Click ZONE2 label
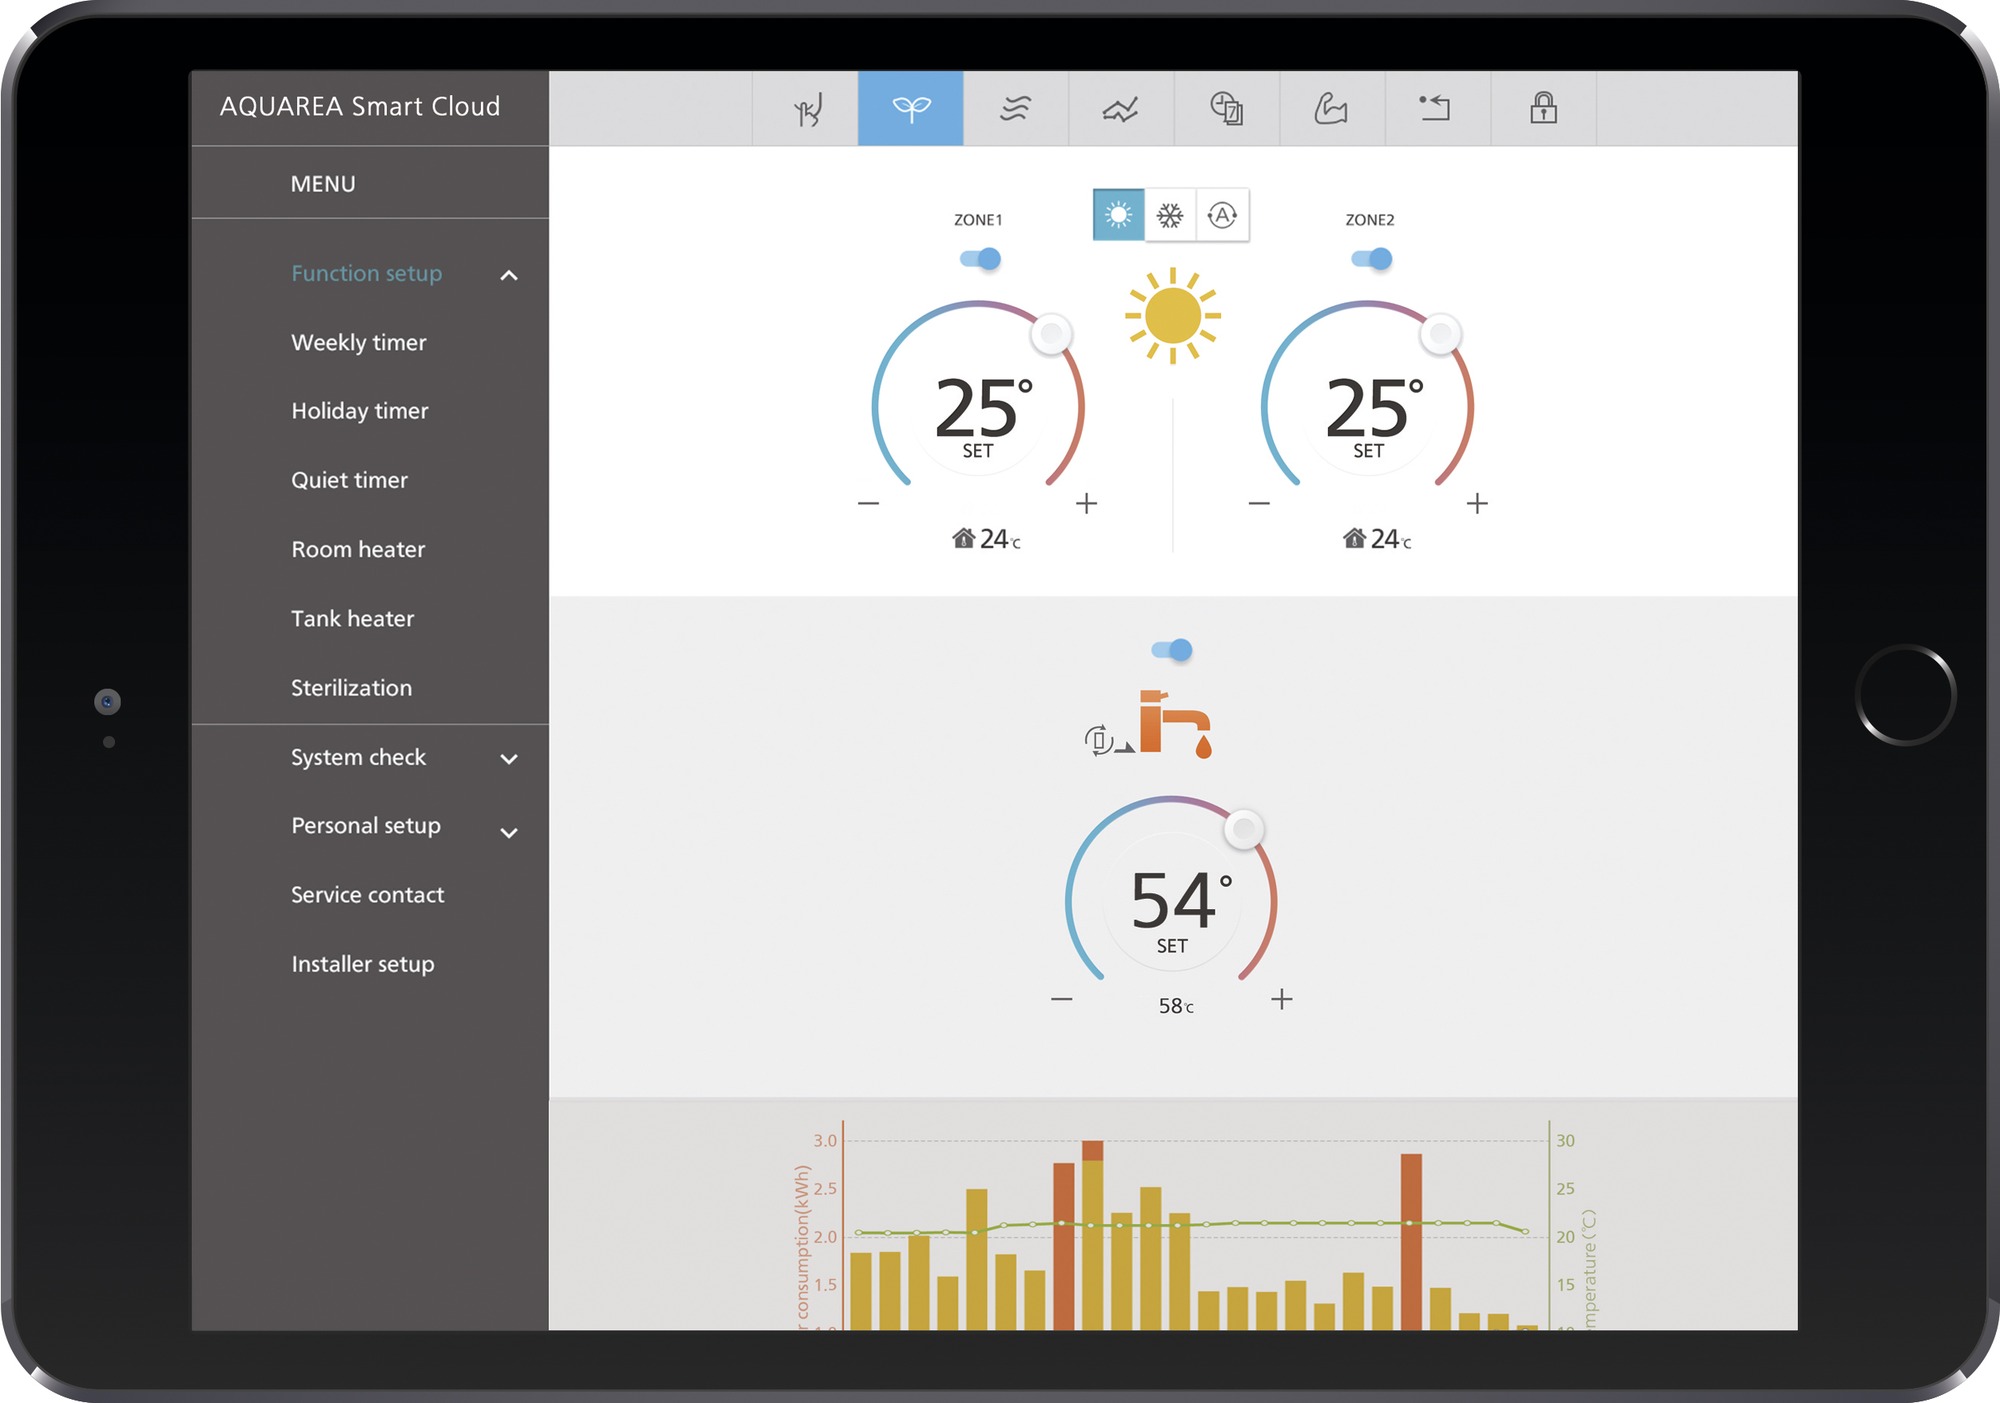 tap(1369, 220)
